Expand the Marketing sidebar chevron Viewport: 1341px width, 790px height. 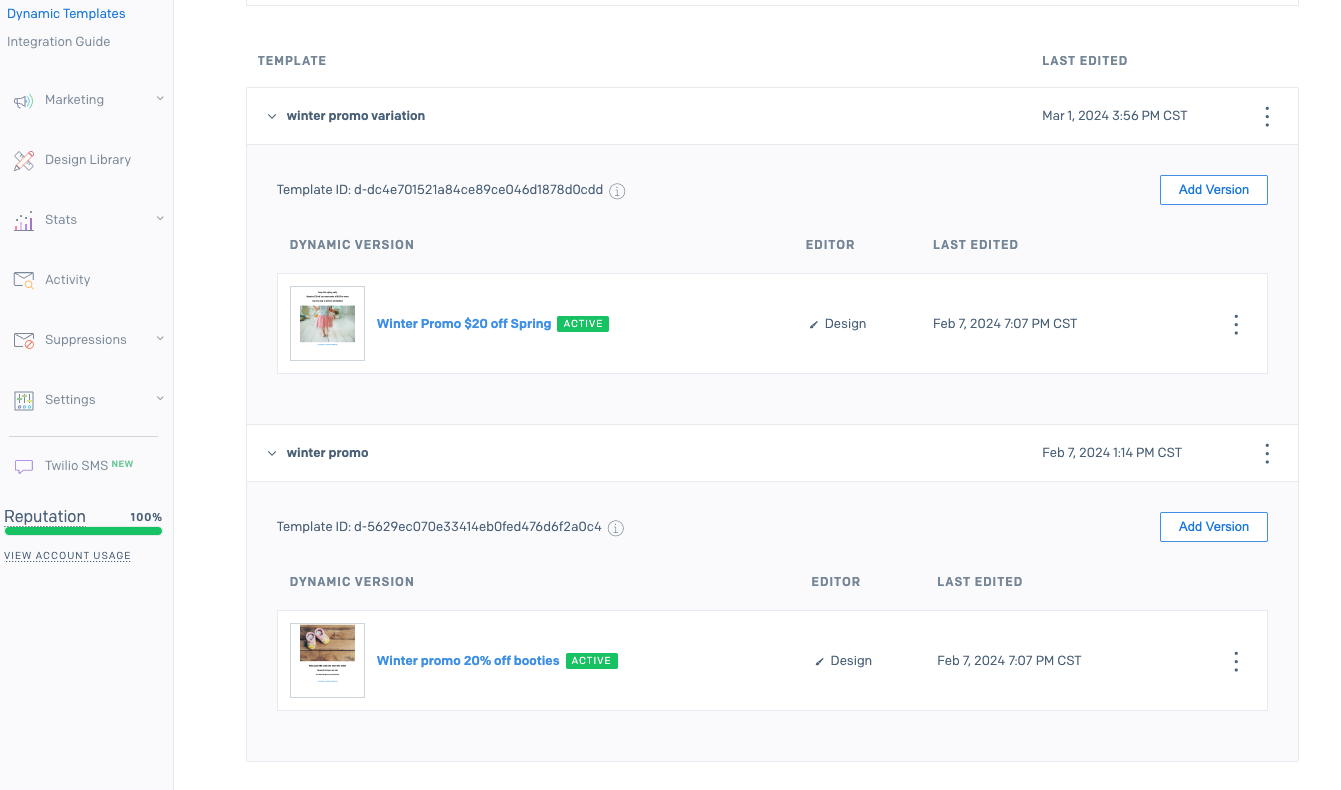(159, 99)
